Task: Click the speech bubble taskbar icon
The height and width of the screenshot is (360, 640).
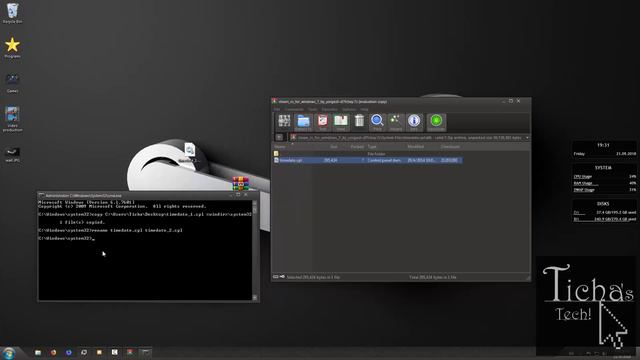Action: tap(84, 352)
